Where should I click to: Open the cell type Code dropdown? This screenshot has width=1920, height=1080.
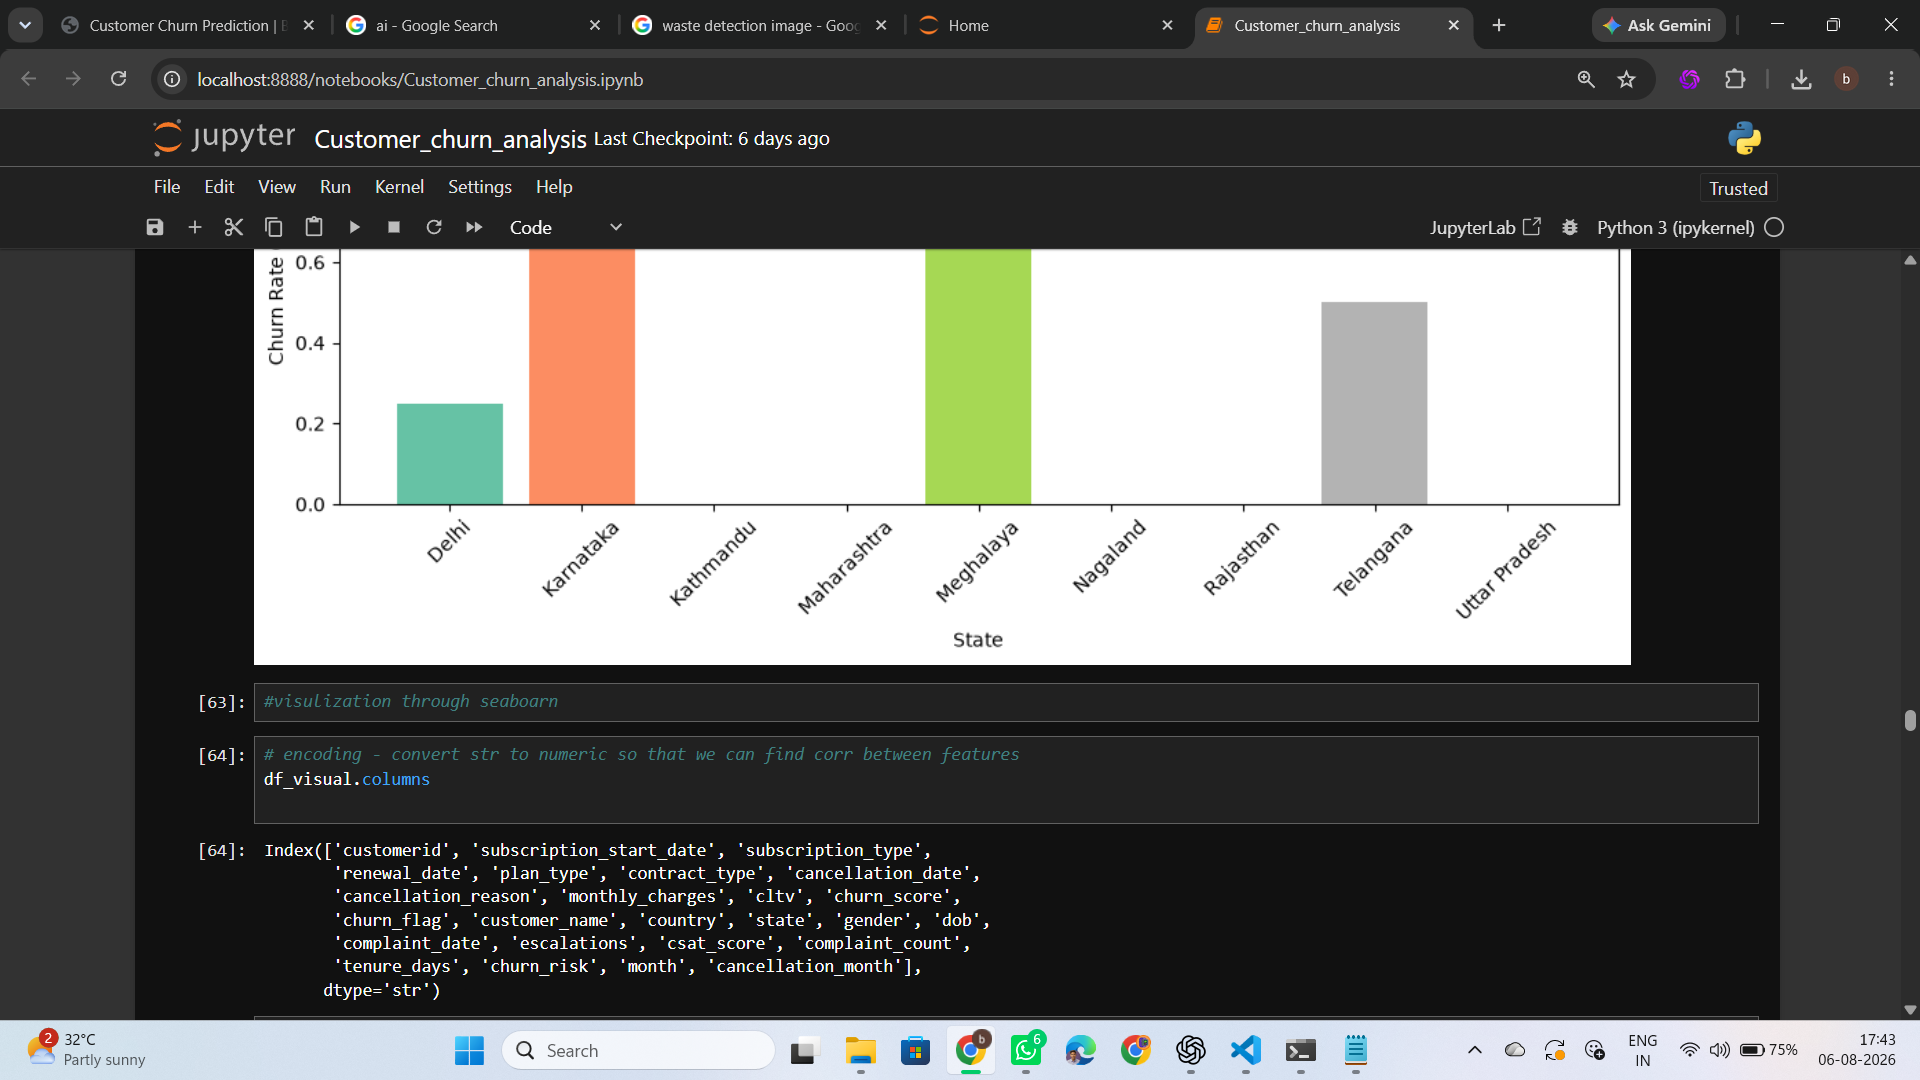(x=566, y=227)
